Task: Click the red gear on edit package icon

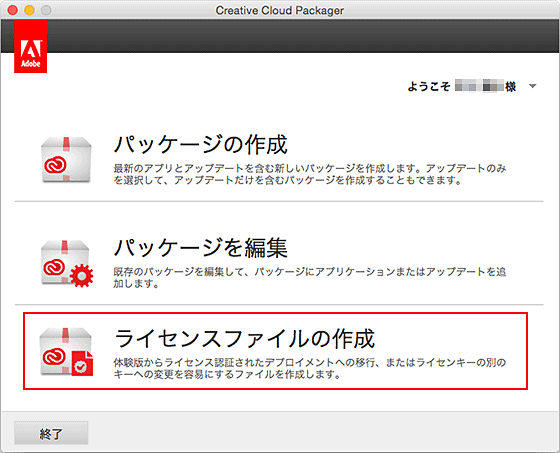Action: coord(82,275)
